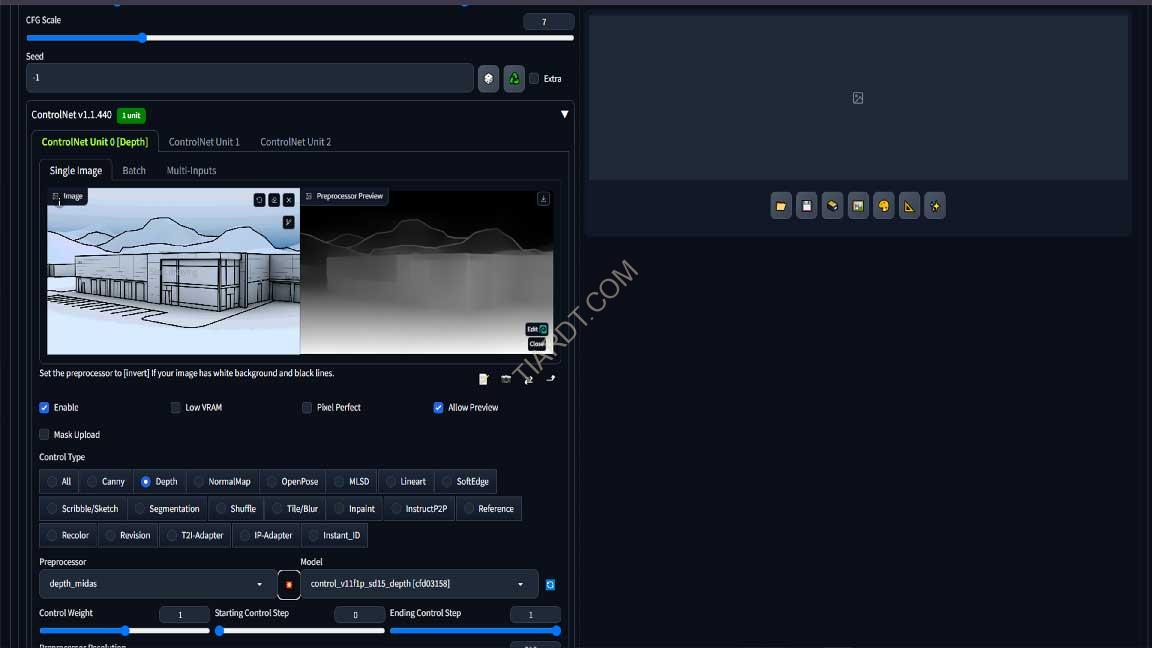Send the image to inpaint palette icon
Image resolution: width=1152 pixels, height=648 pixels.
coord(884,206)
